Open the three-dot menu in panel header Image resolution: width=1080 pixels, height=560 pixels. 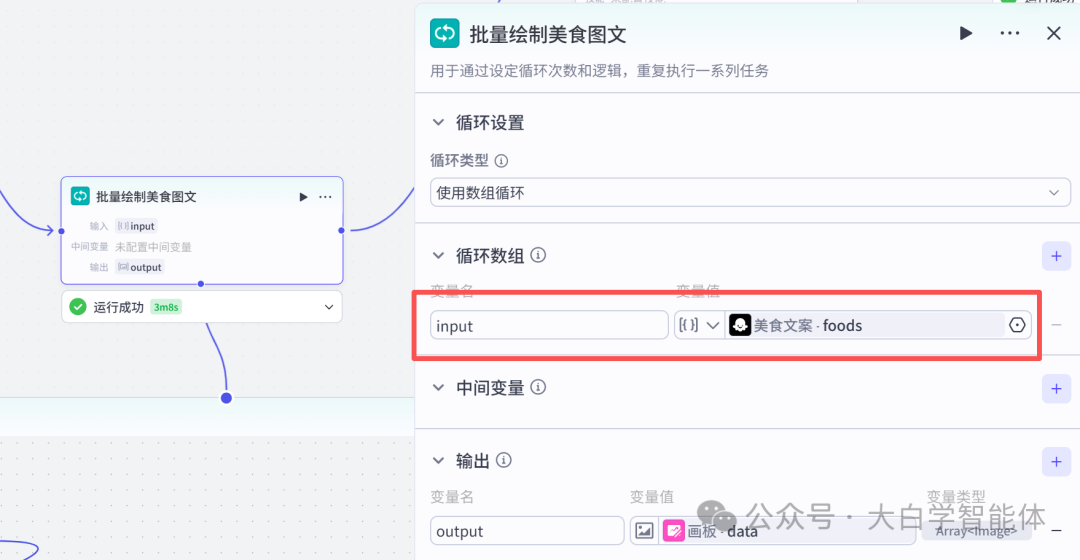(x=1010, y=33)
